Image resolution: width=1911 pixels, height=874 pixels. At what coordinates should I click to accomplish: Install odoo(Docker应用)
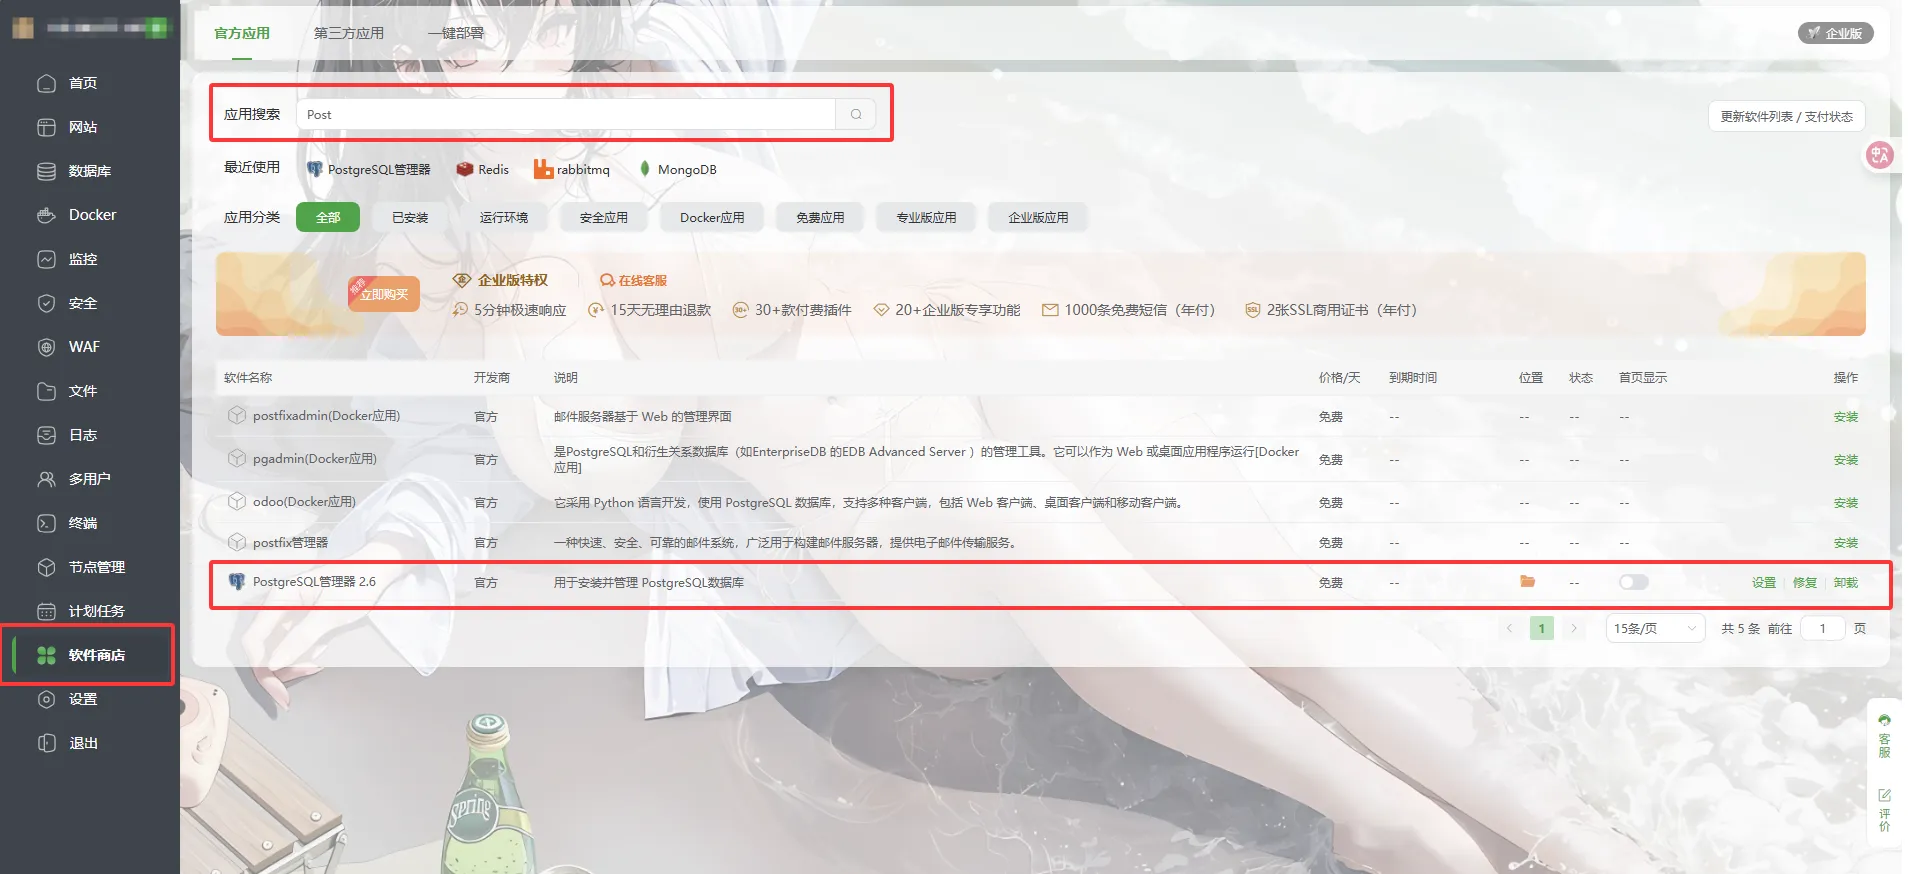[x=1846, y=503]
